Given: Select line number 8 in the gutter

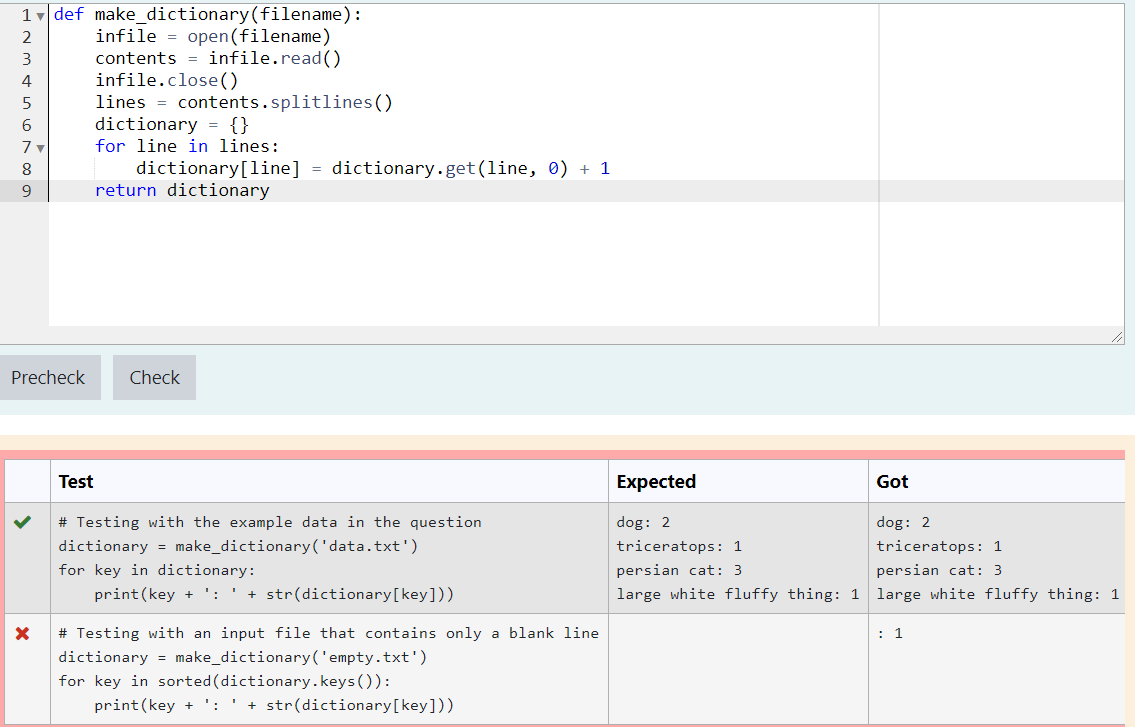Looking at the screenshot, I should (27, 169).
